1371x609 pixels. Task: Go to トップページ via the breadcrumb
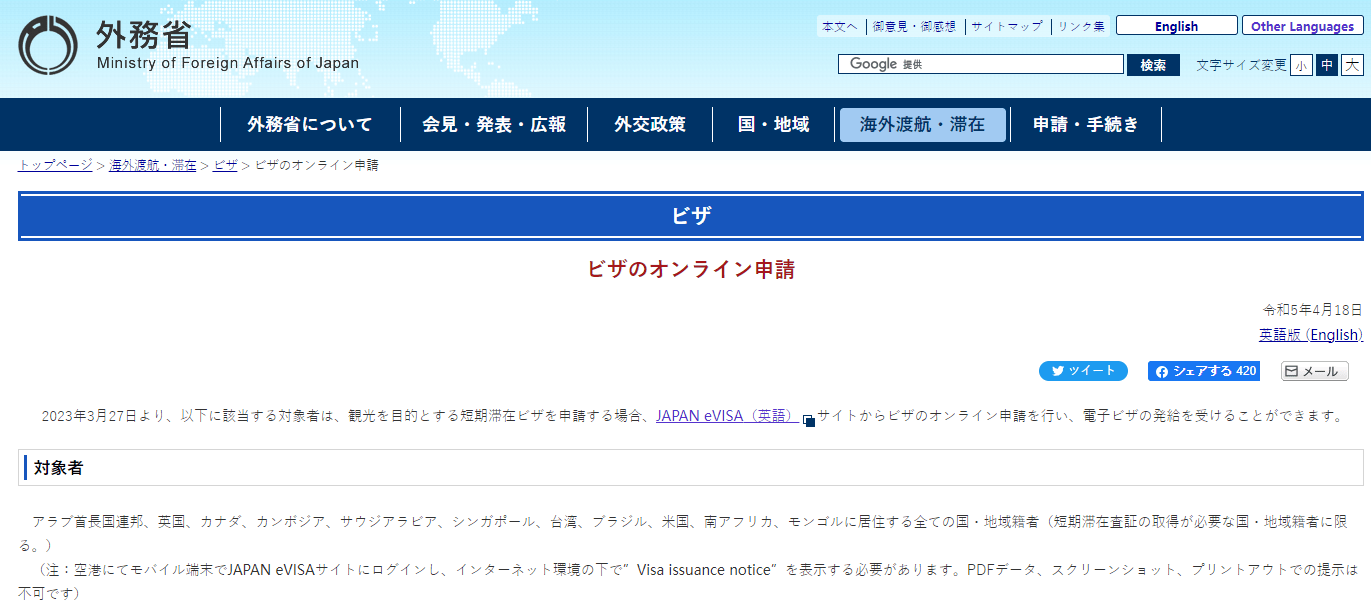(x=55, y=165)
